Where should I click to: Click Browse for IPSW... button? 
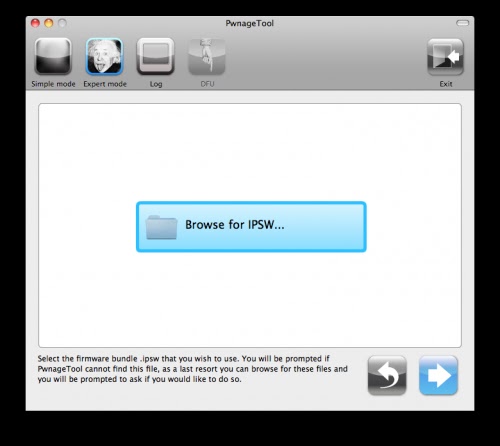[x=251, y=227]
